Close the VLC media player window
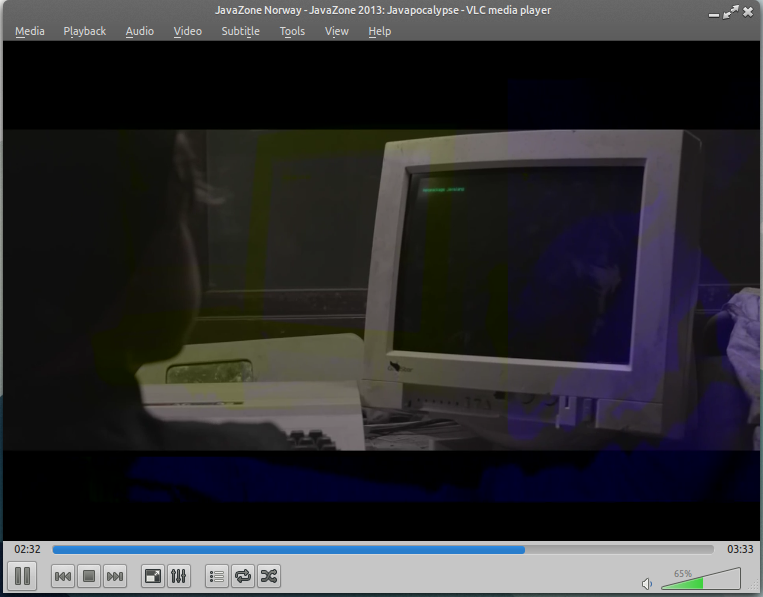This screenshot has width=763, height=597. point(748,12)
